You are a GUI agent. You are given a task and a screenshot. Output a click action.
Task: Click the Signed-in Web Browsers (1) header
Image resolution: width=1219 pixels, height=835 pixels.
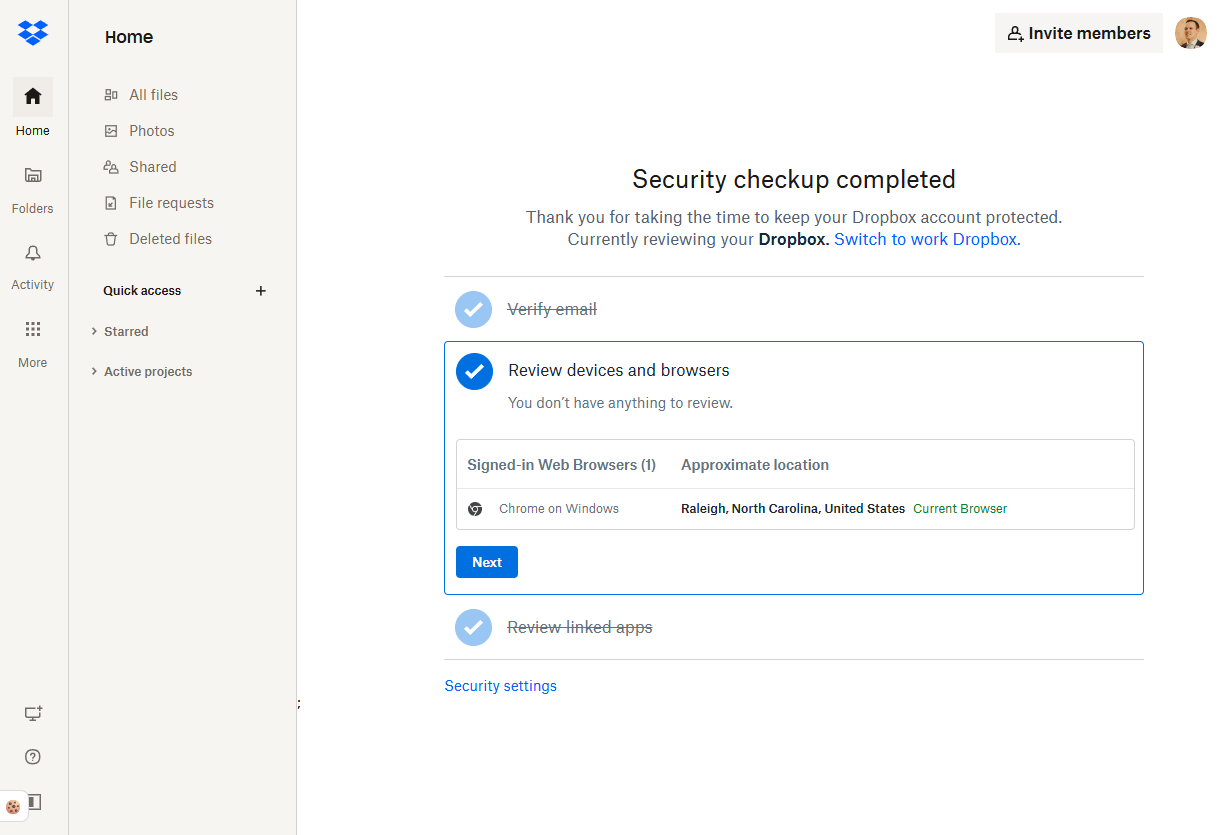561,465
